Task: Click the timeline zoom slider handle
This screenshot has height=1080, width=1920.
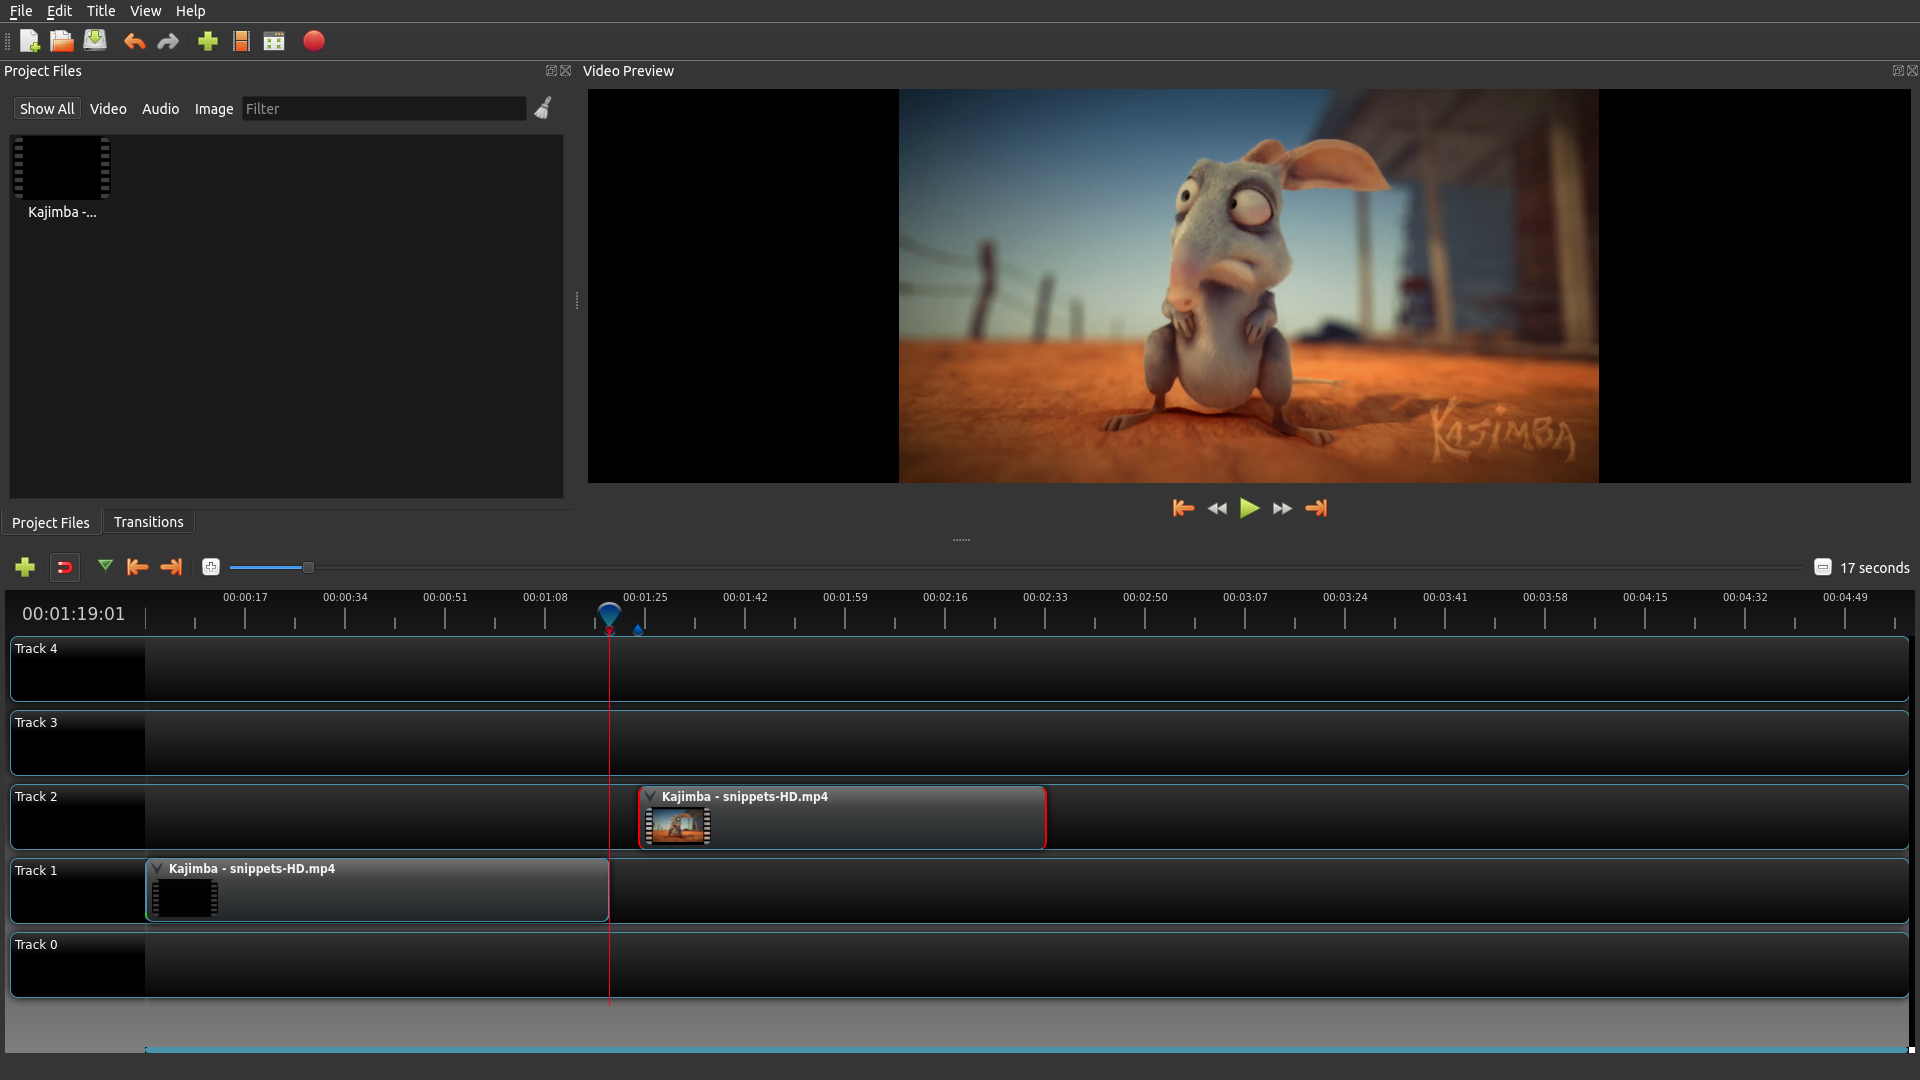Action: (x=308, y=567)
